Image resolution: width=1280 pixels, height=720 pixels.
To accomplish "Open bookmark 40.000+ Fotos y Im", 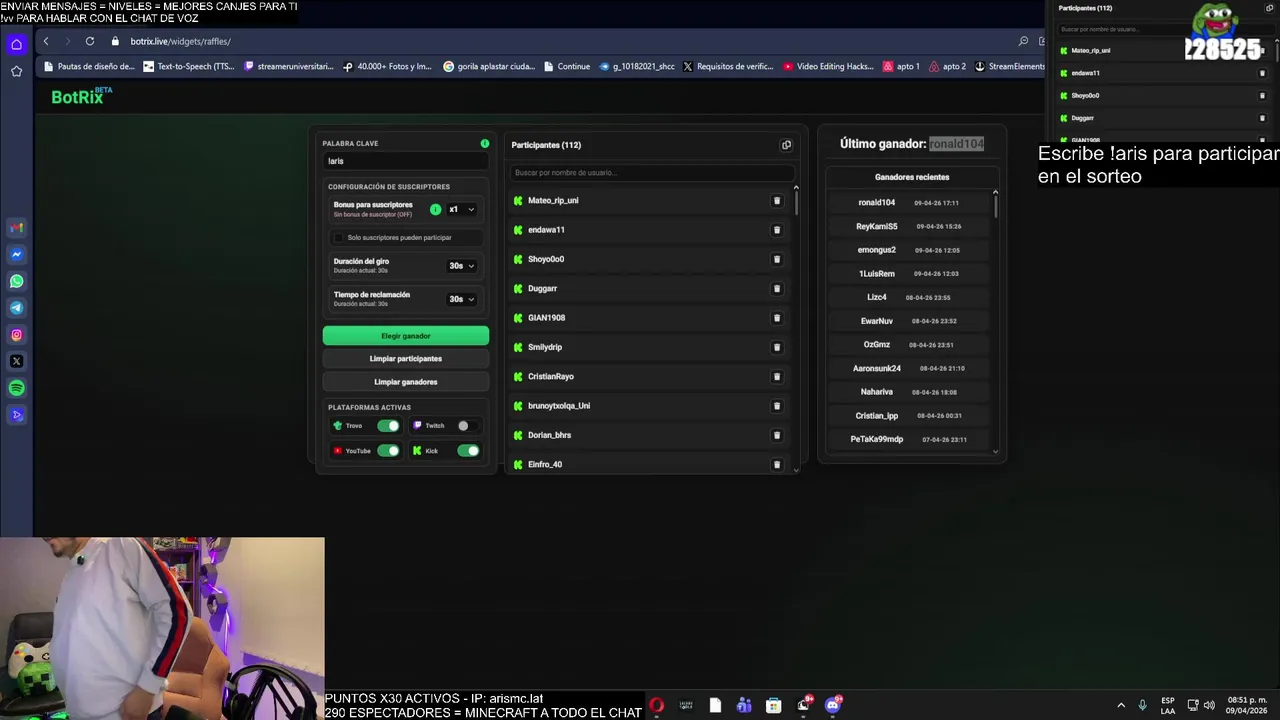I will [x=387, y=67].
